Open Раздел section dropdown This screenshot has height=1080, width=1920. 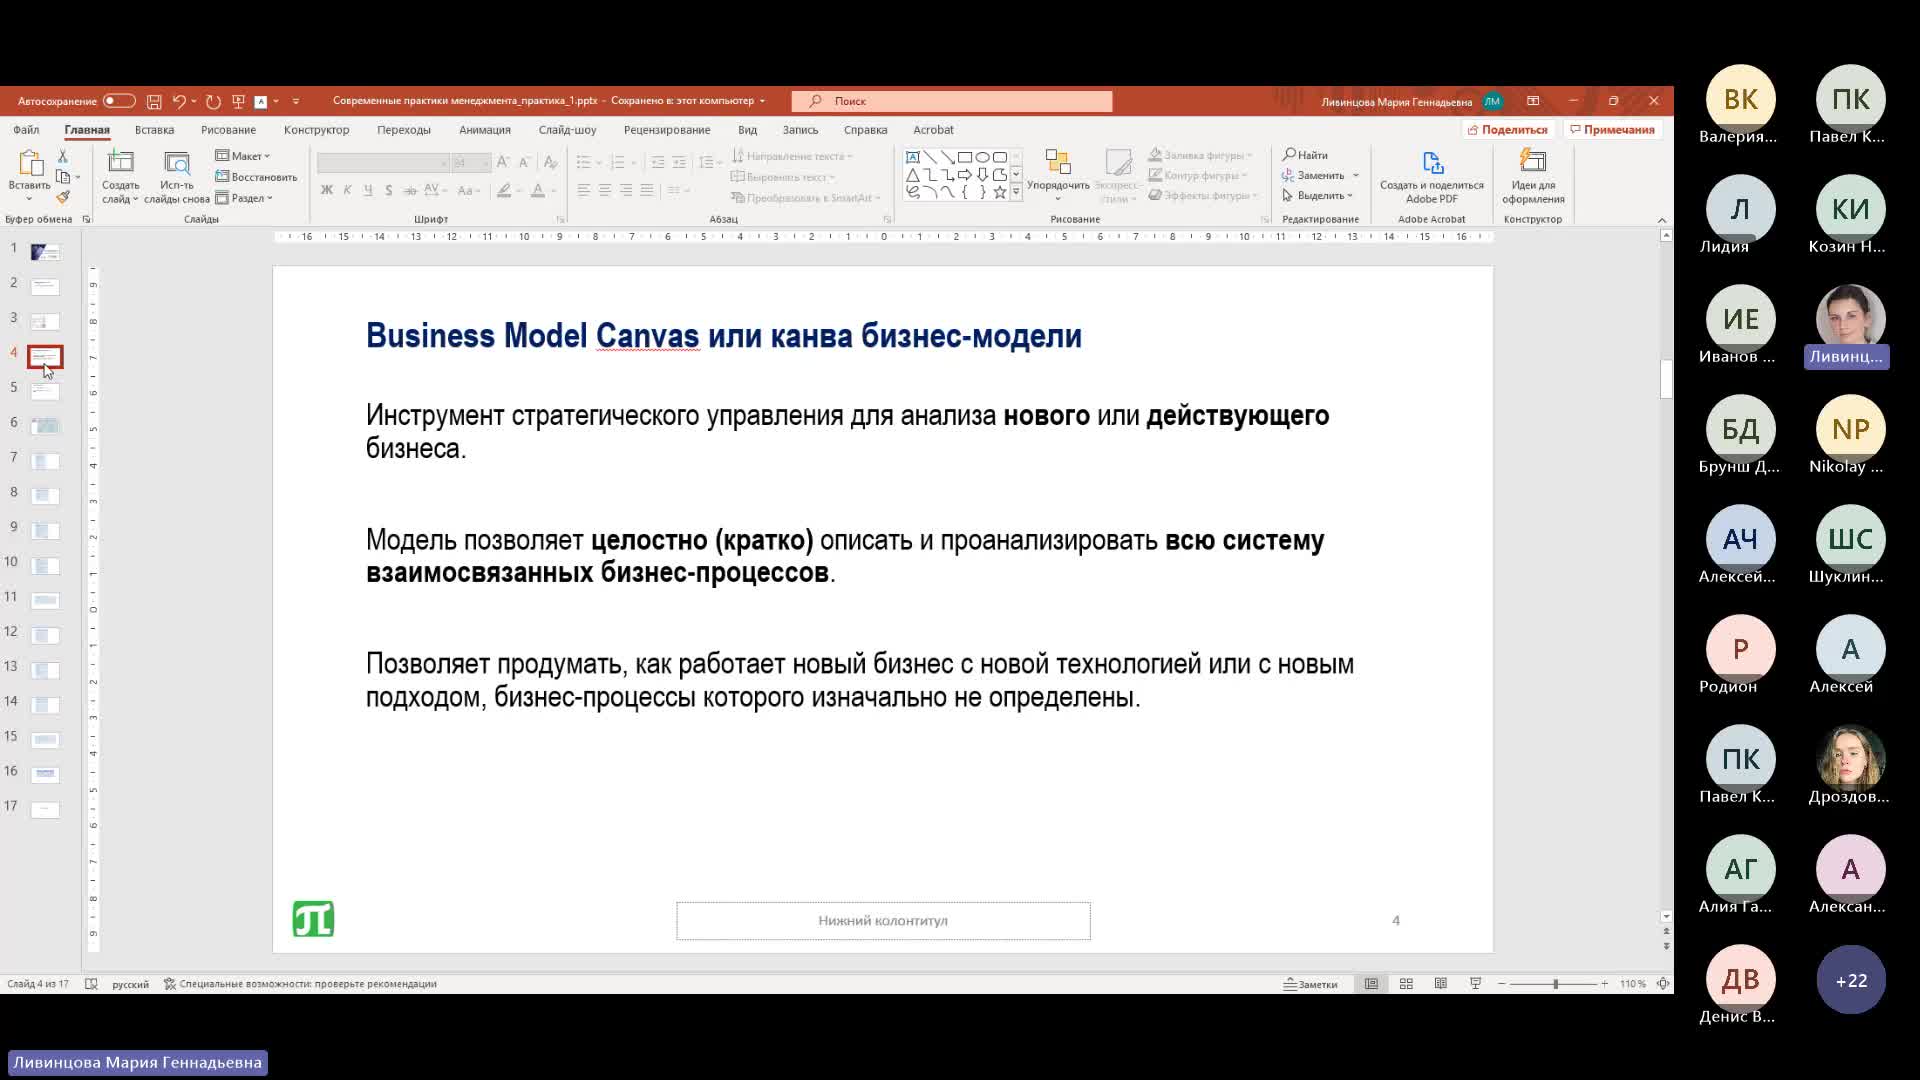[244, 198]
